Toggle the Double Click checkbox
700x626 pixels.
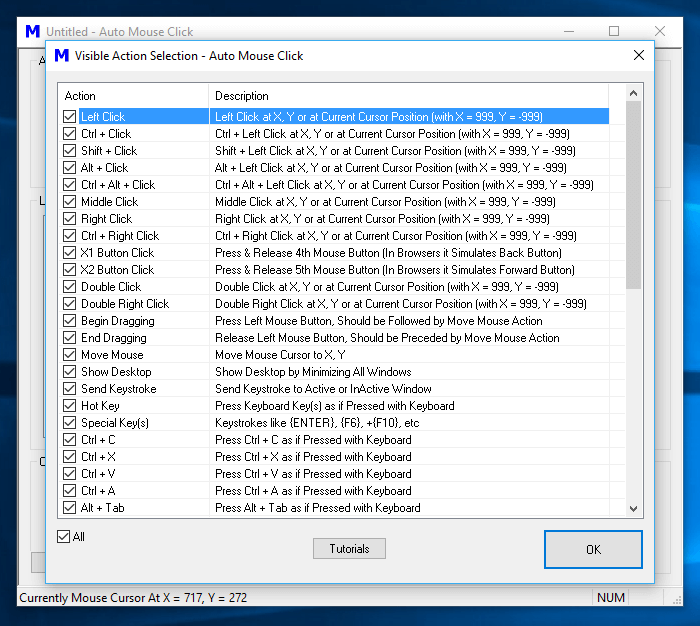pos(69,286)
